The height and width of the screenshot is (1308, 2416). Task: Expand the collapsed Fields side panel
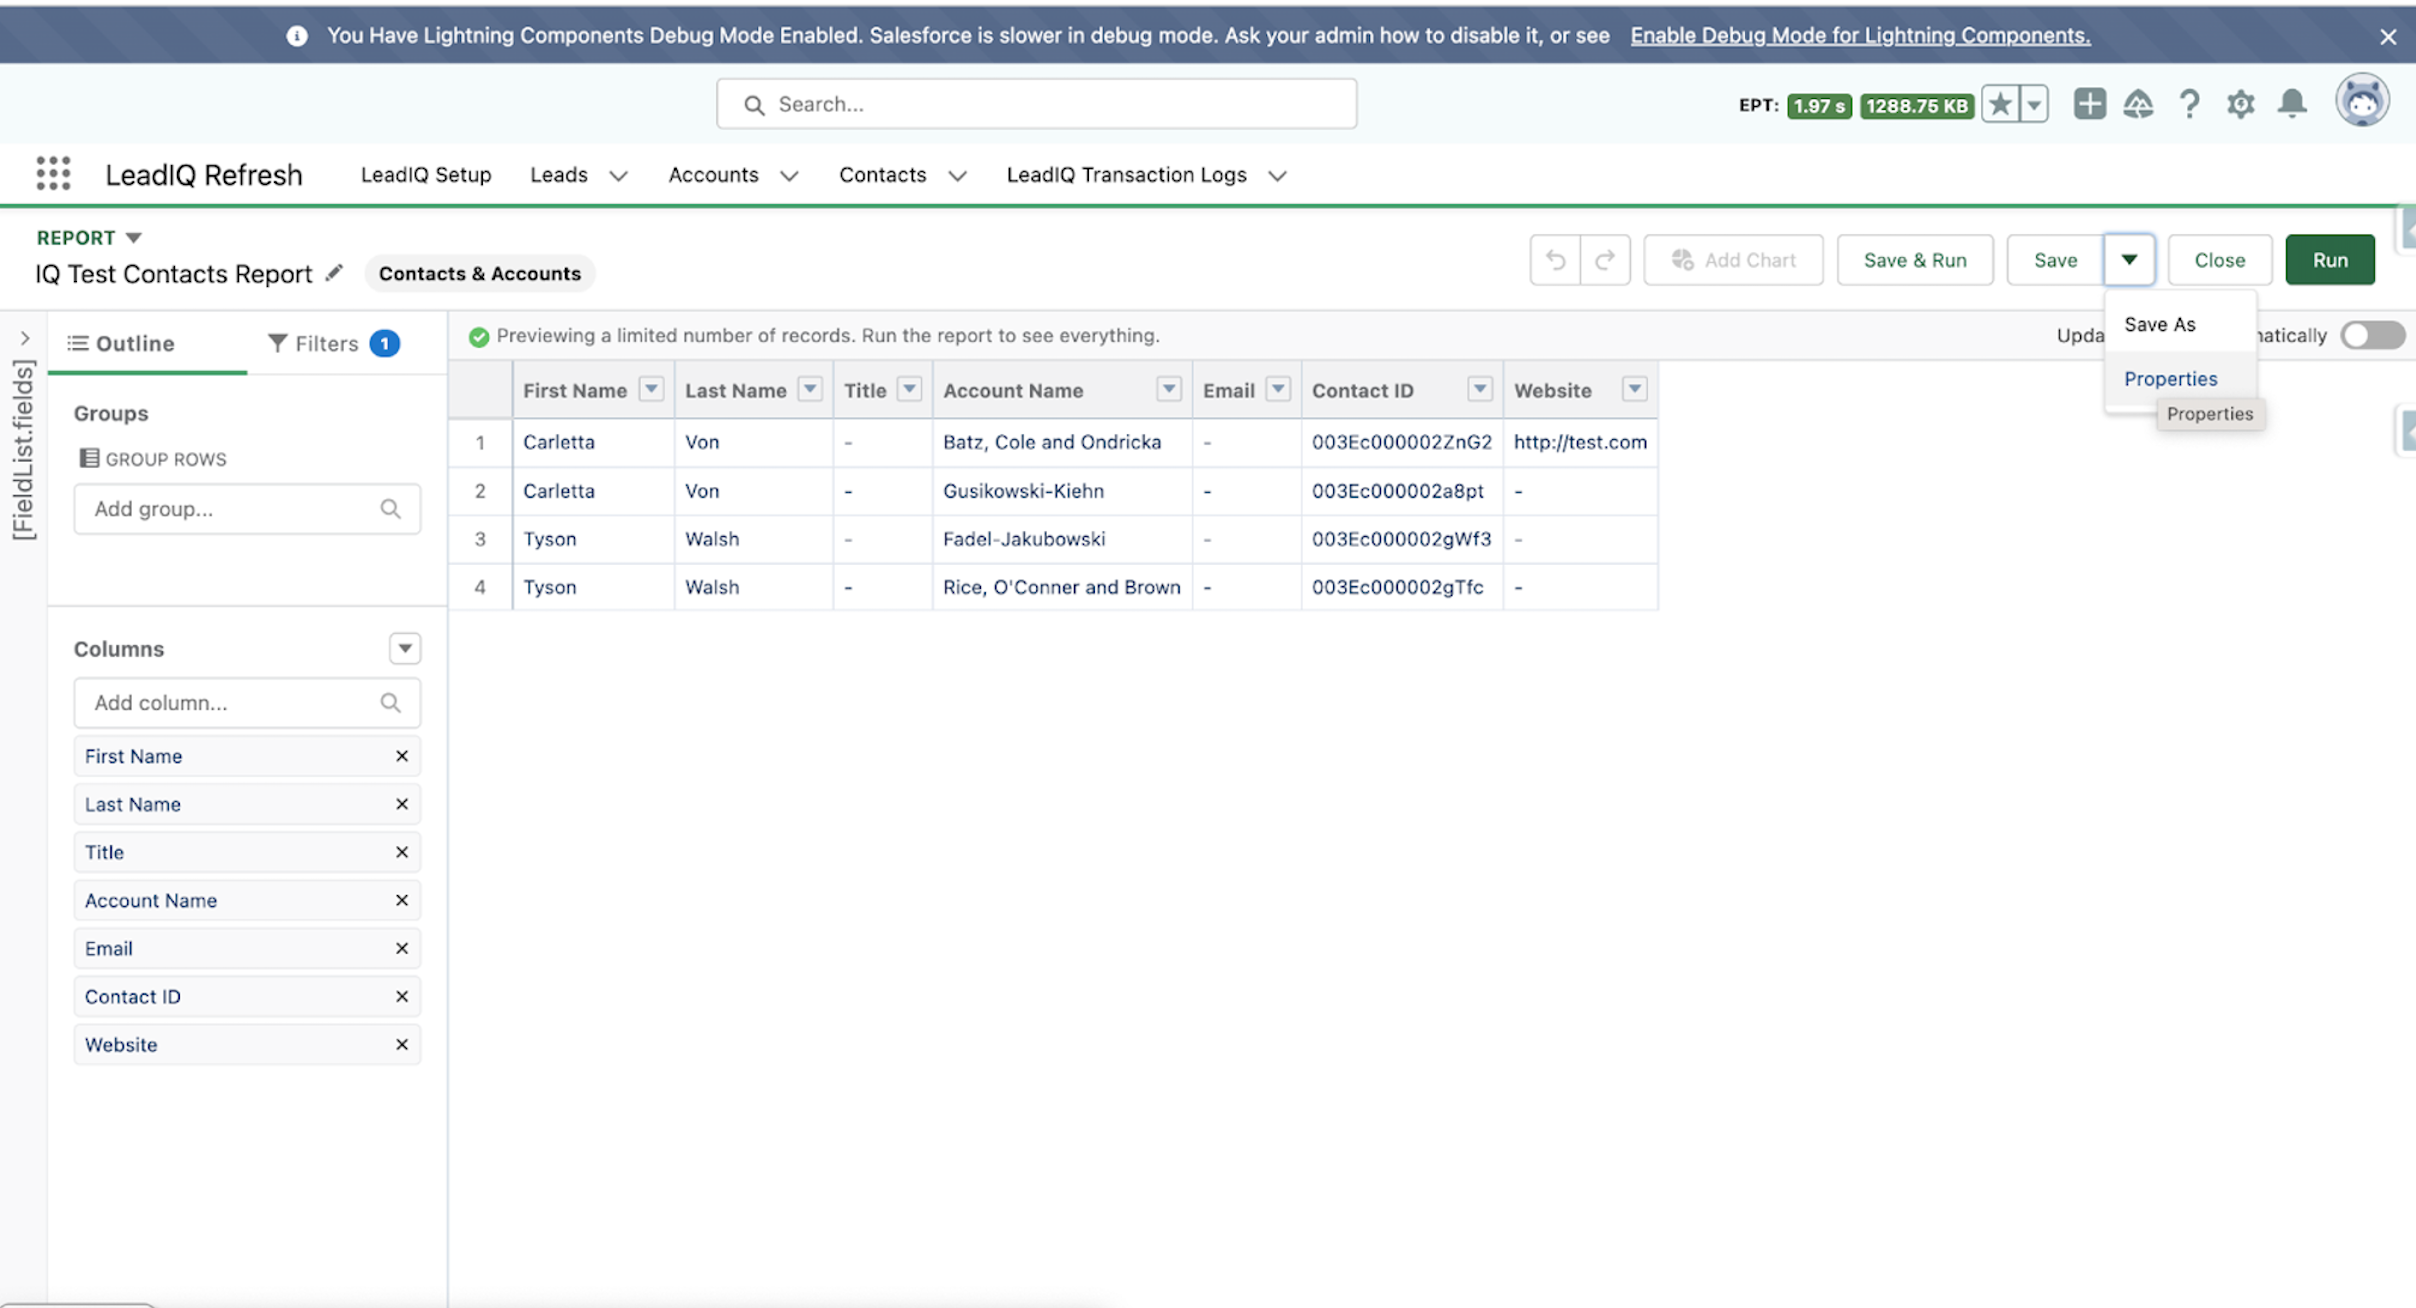[25, 339]
